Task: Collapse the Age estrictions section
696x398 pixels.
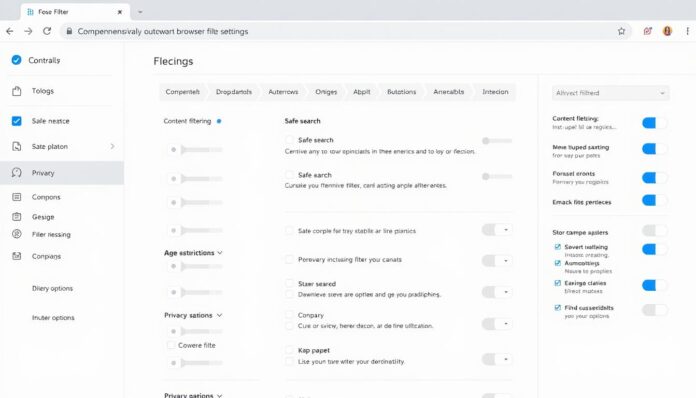Action: click(220, 253)
